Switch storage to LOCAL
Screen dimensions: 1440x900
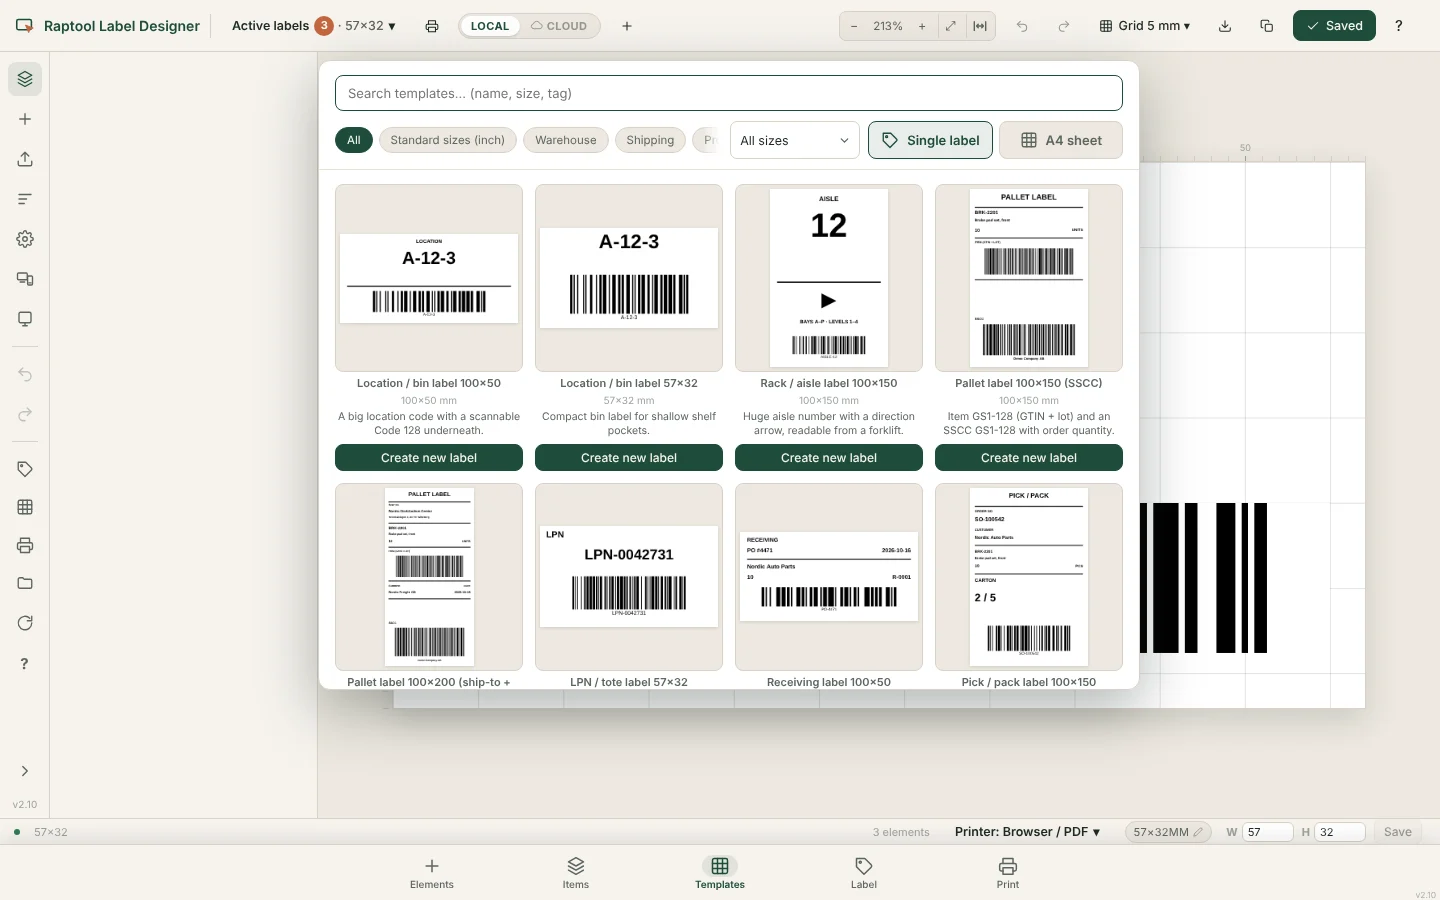(490, 26)
